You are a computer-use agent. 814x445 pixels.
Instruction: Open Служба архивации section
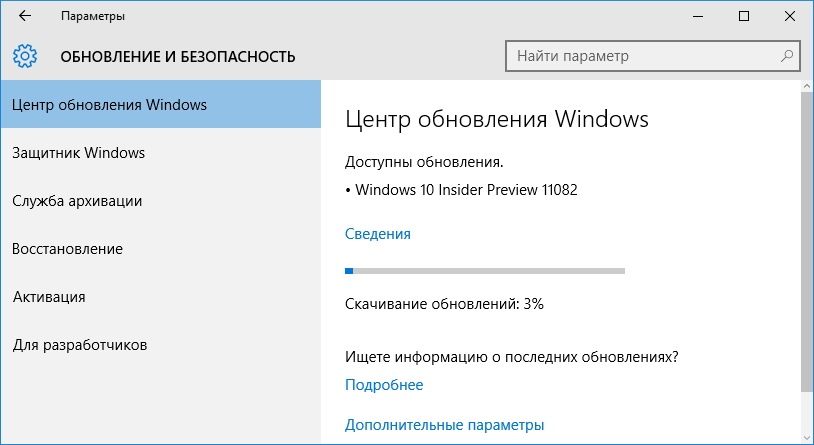pyautogui.click(x=161, y=201)
